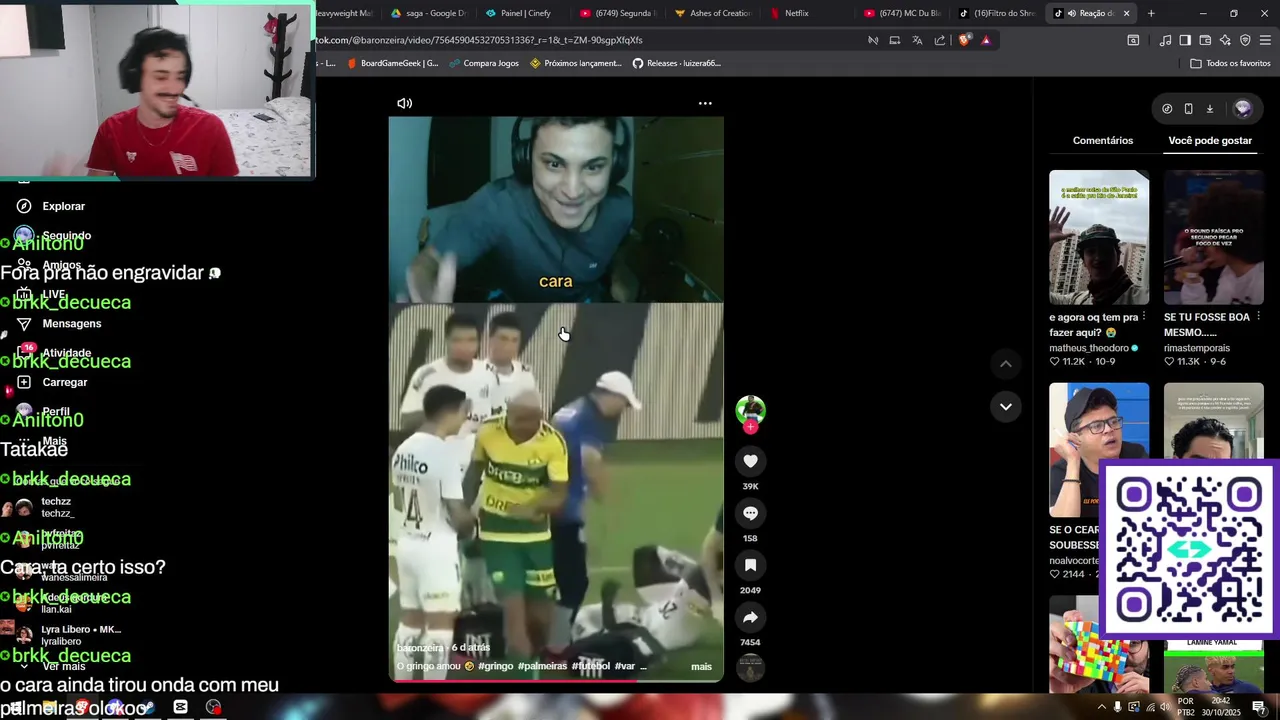This screenshot has height=720, width=1280.
Task: Seek along the red video progress bar
Action: (556, 681)
